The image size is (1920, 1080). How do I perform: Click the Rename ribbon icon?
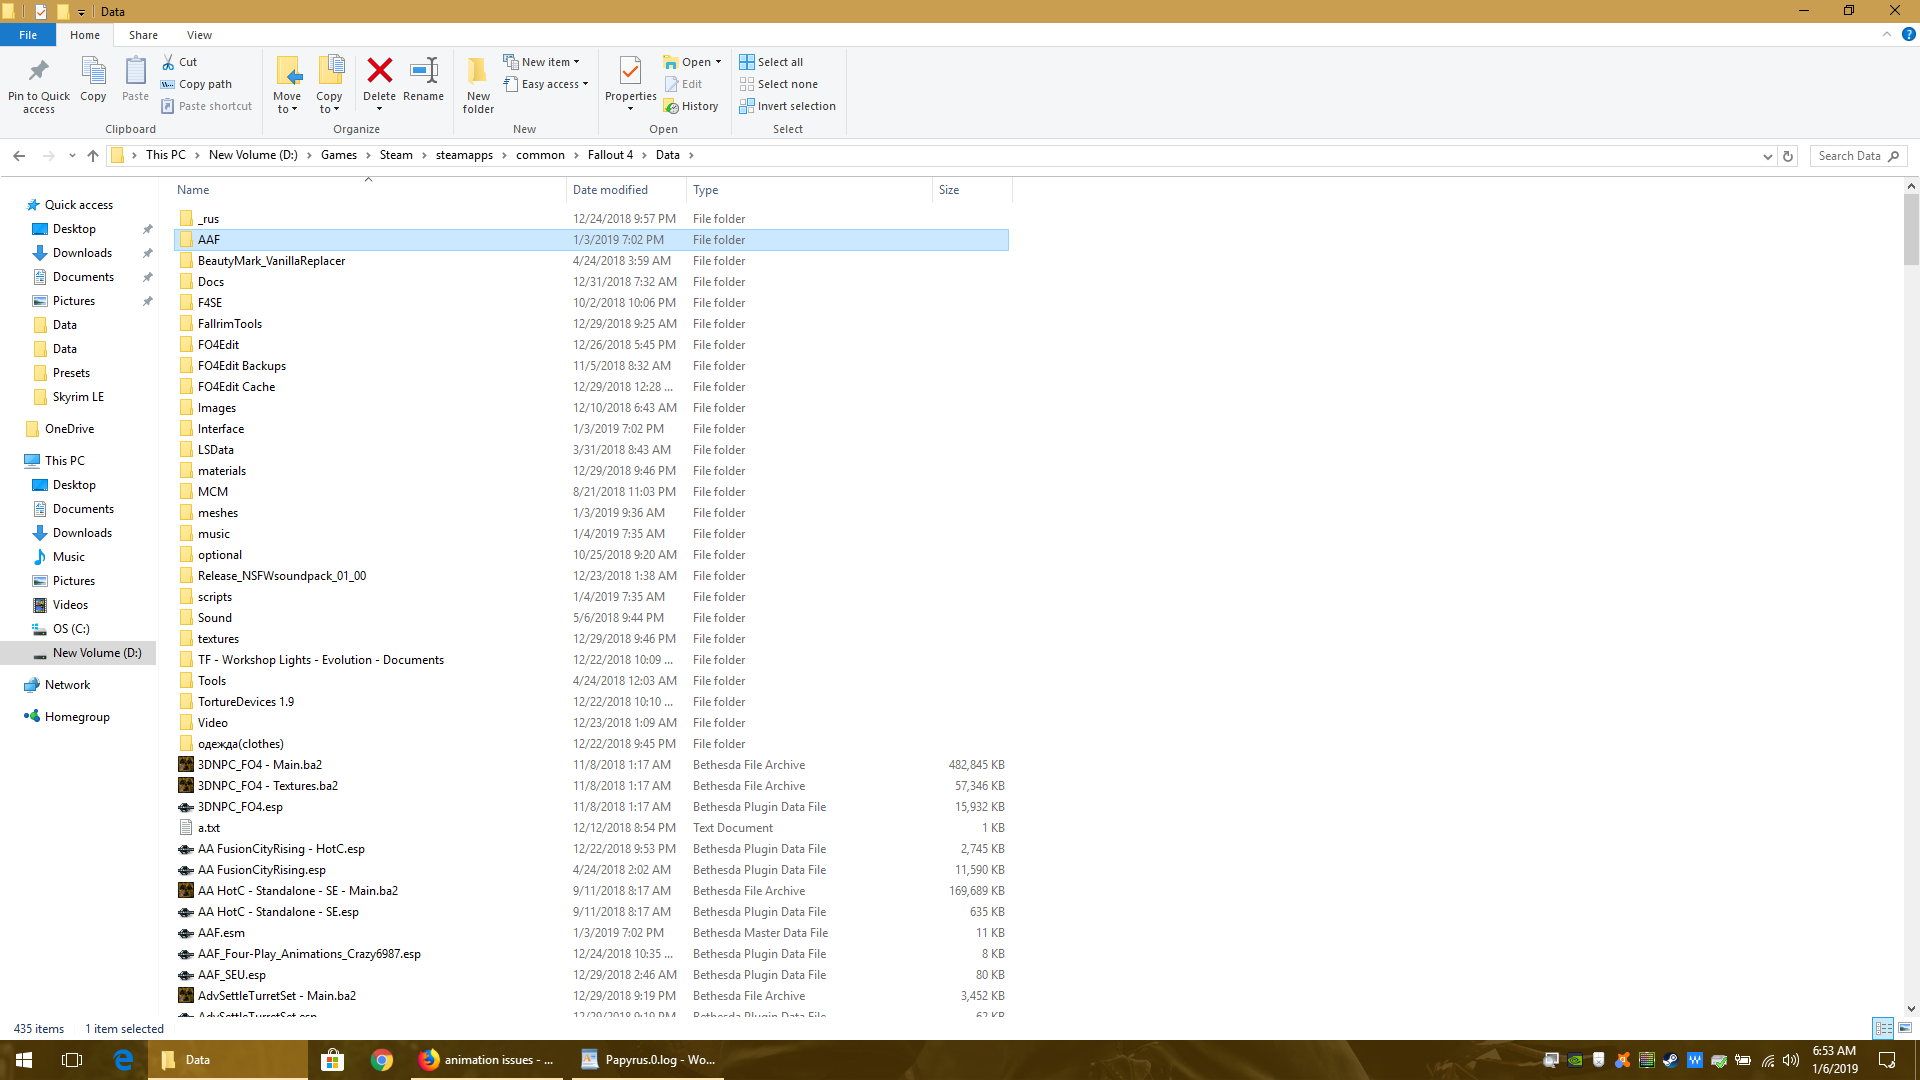click(424, 79)
